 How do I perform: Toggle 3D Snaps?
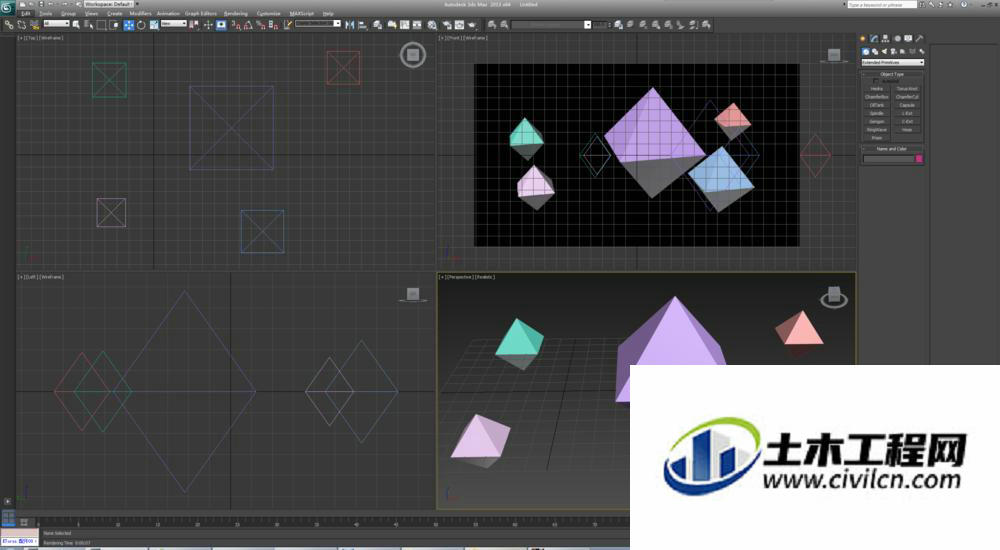click(x=236, y=25)
